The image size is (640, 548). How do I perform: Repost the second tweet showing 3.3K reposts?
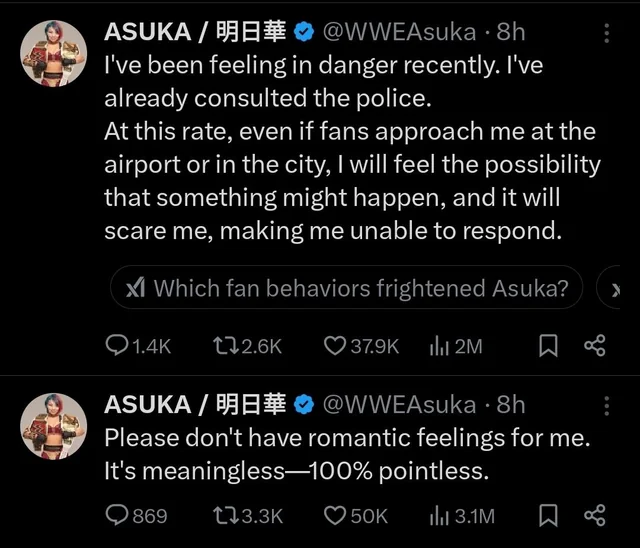(x=248, y=515)
